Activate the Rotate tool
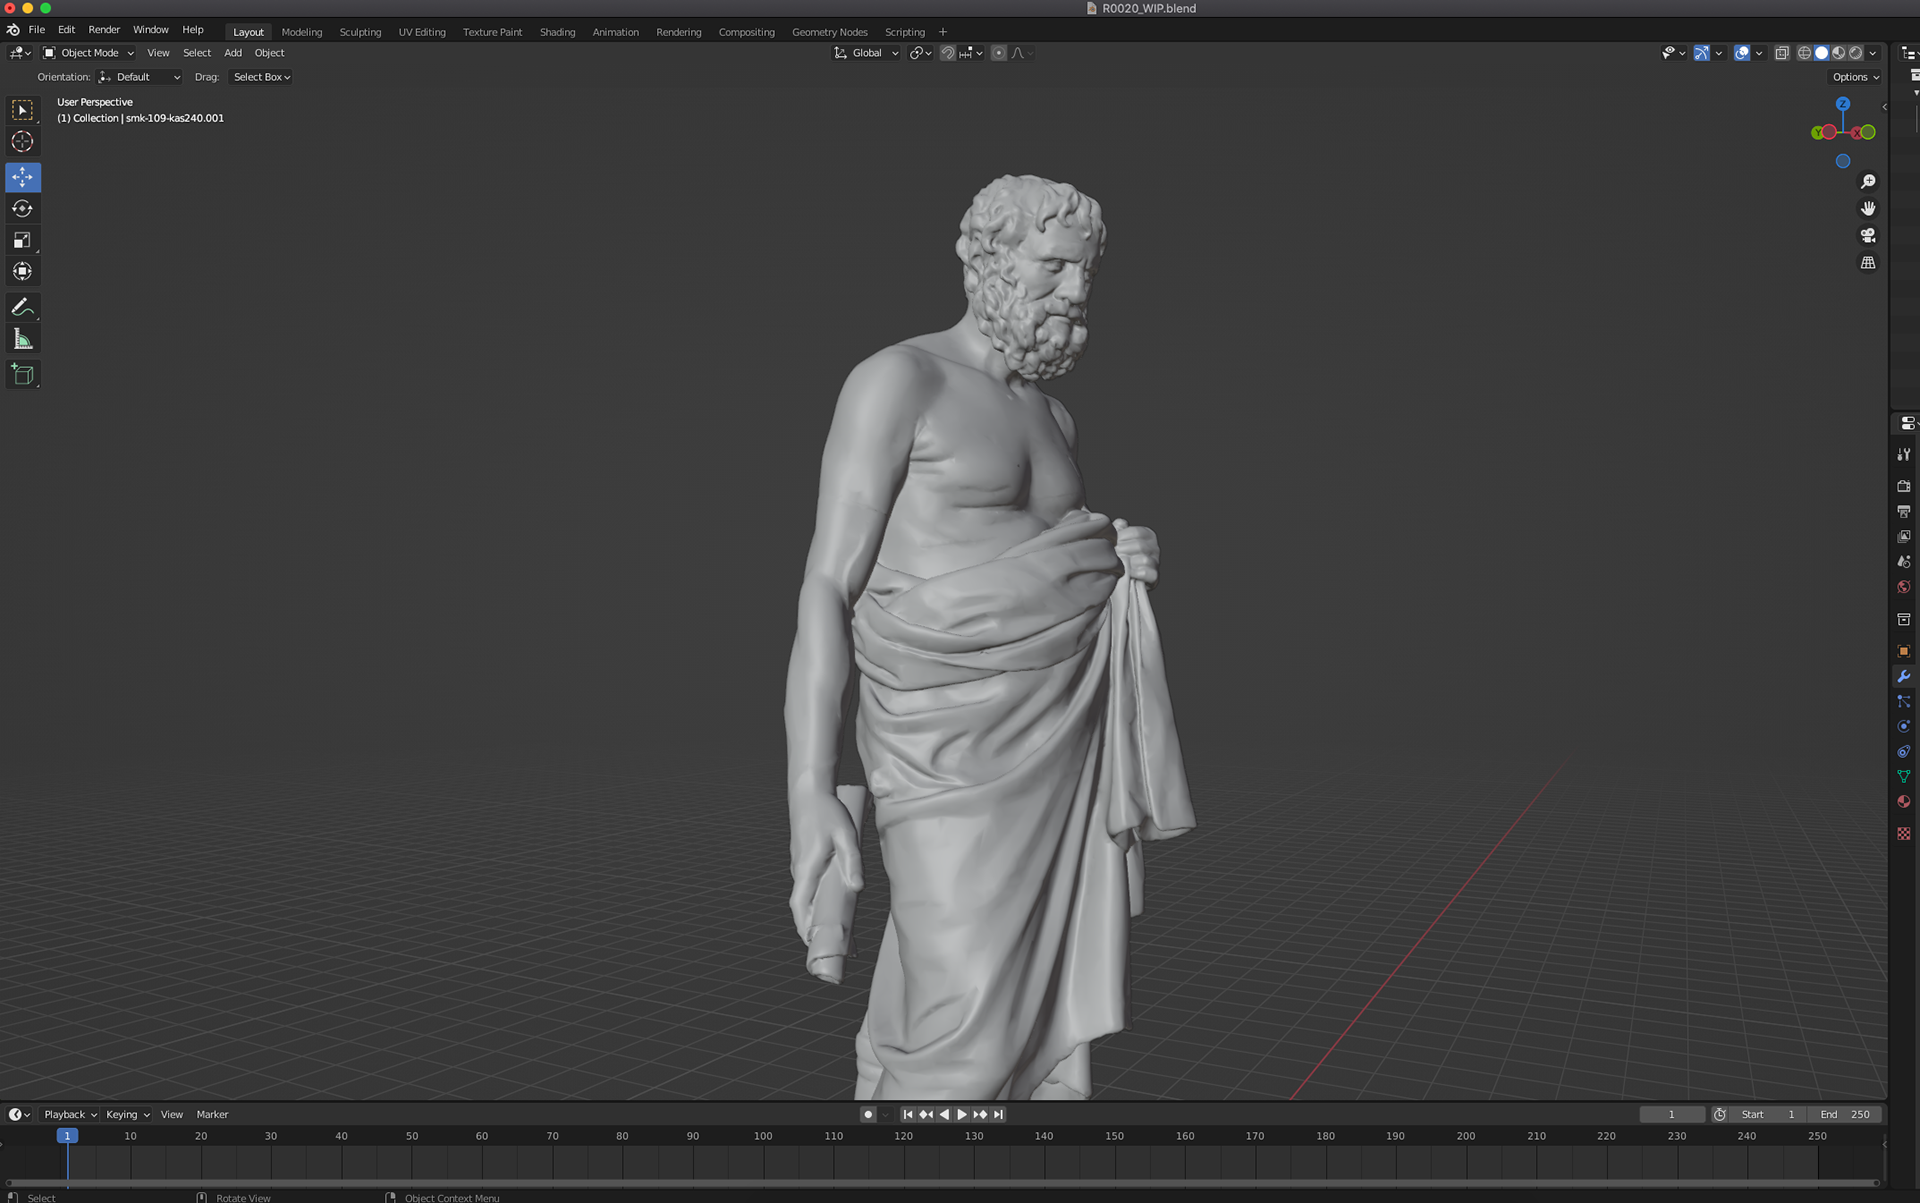The width and height of the screenshot is (1920, 1203). point(22,208)
